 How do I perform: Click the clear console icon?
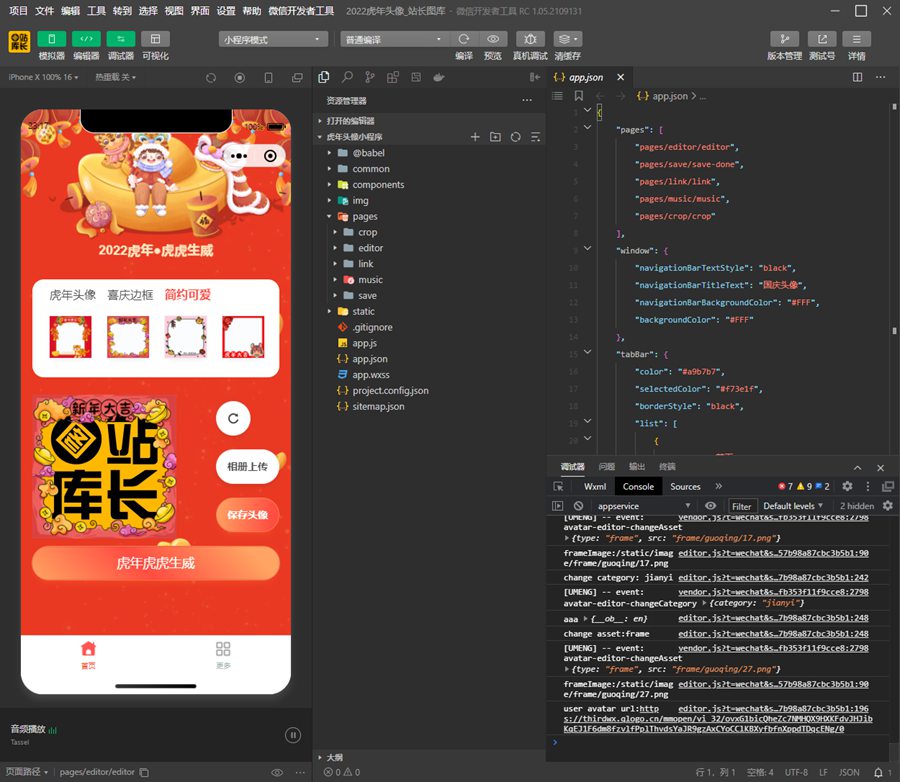point(578,506)
